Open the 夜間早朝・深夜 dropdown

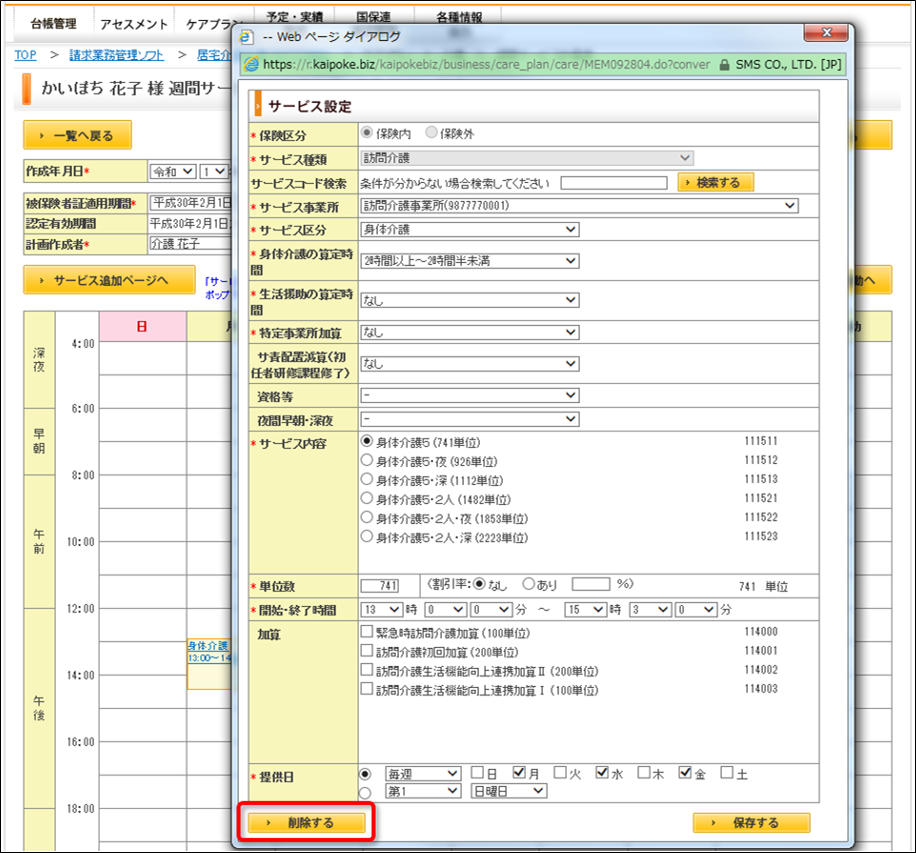[470, 419]
